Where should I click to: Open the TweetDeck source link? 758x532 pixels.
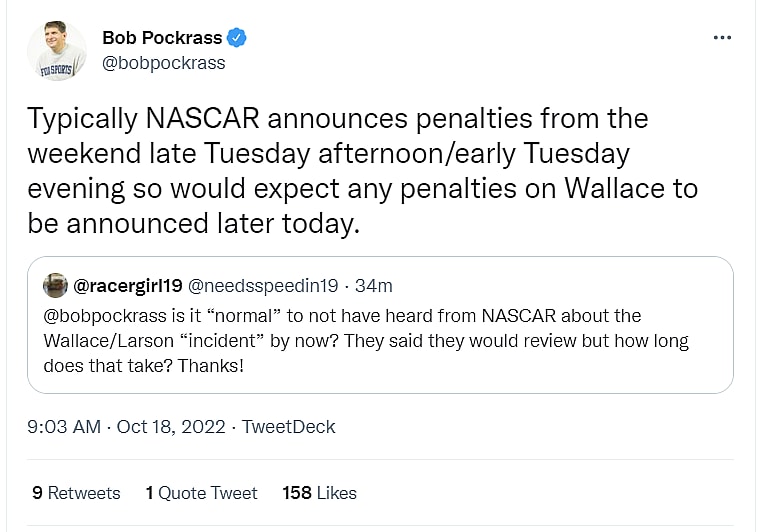point(289,427)
